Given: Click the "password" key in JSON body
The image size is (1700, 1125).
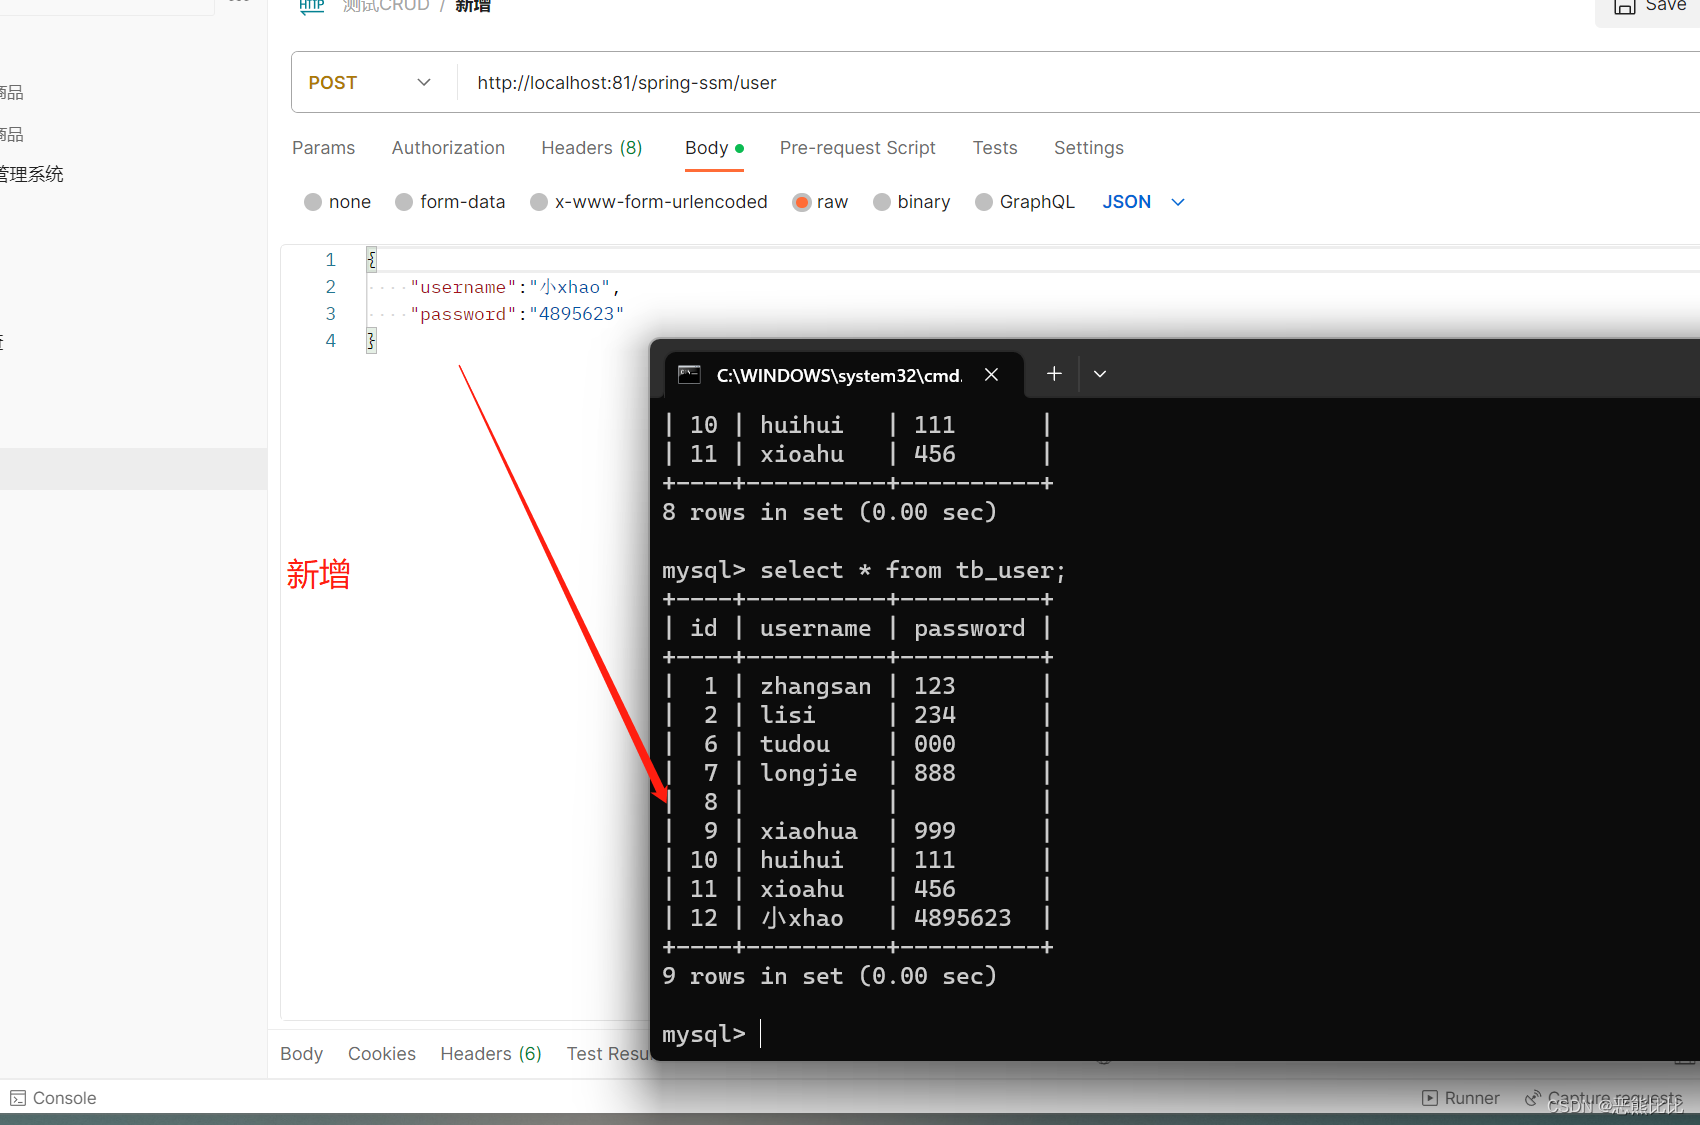Looking at the screenshot, I should (x=463, y=314).
